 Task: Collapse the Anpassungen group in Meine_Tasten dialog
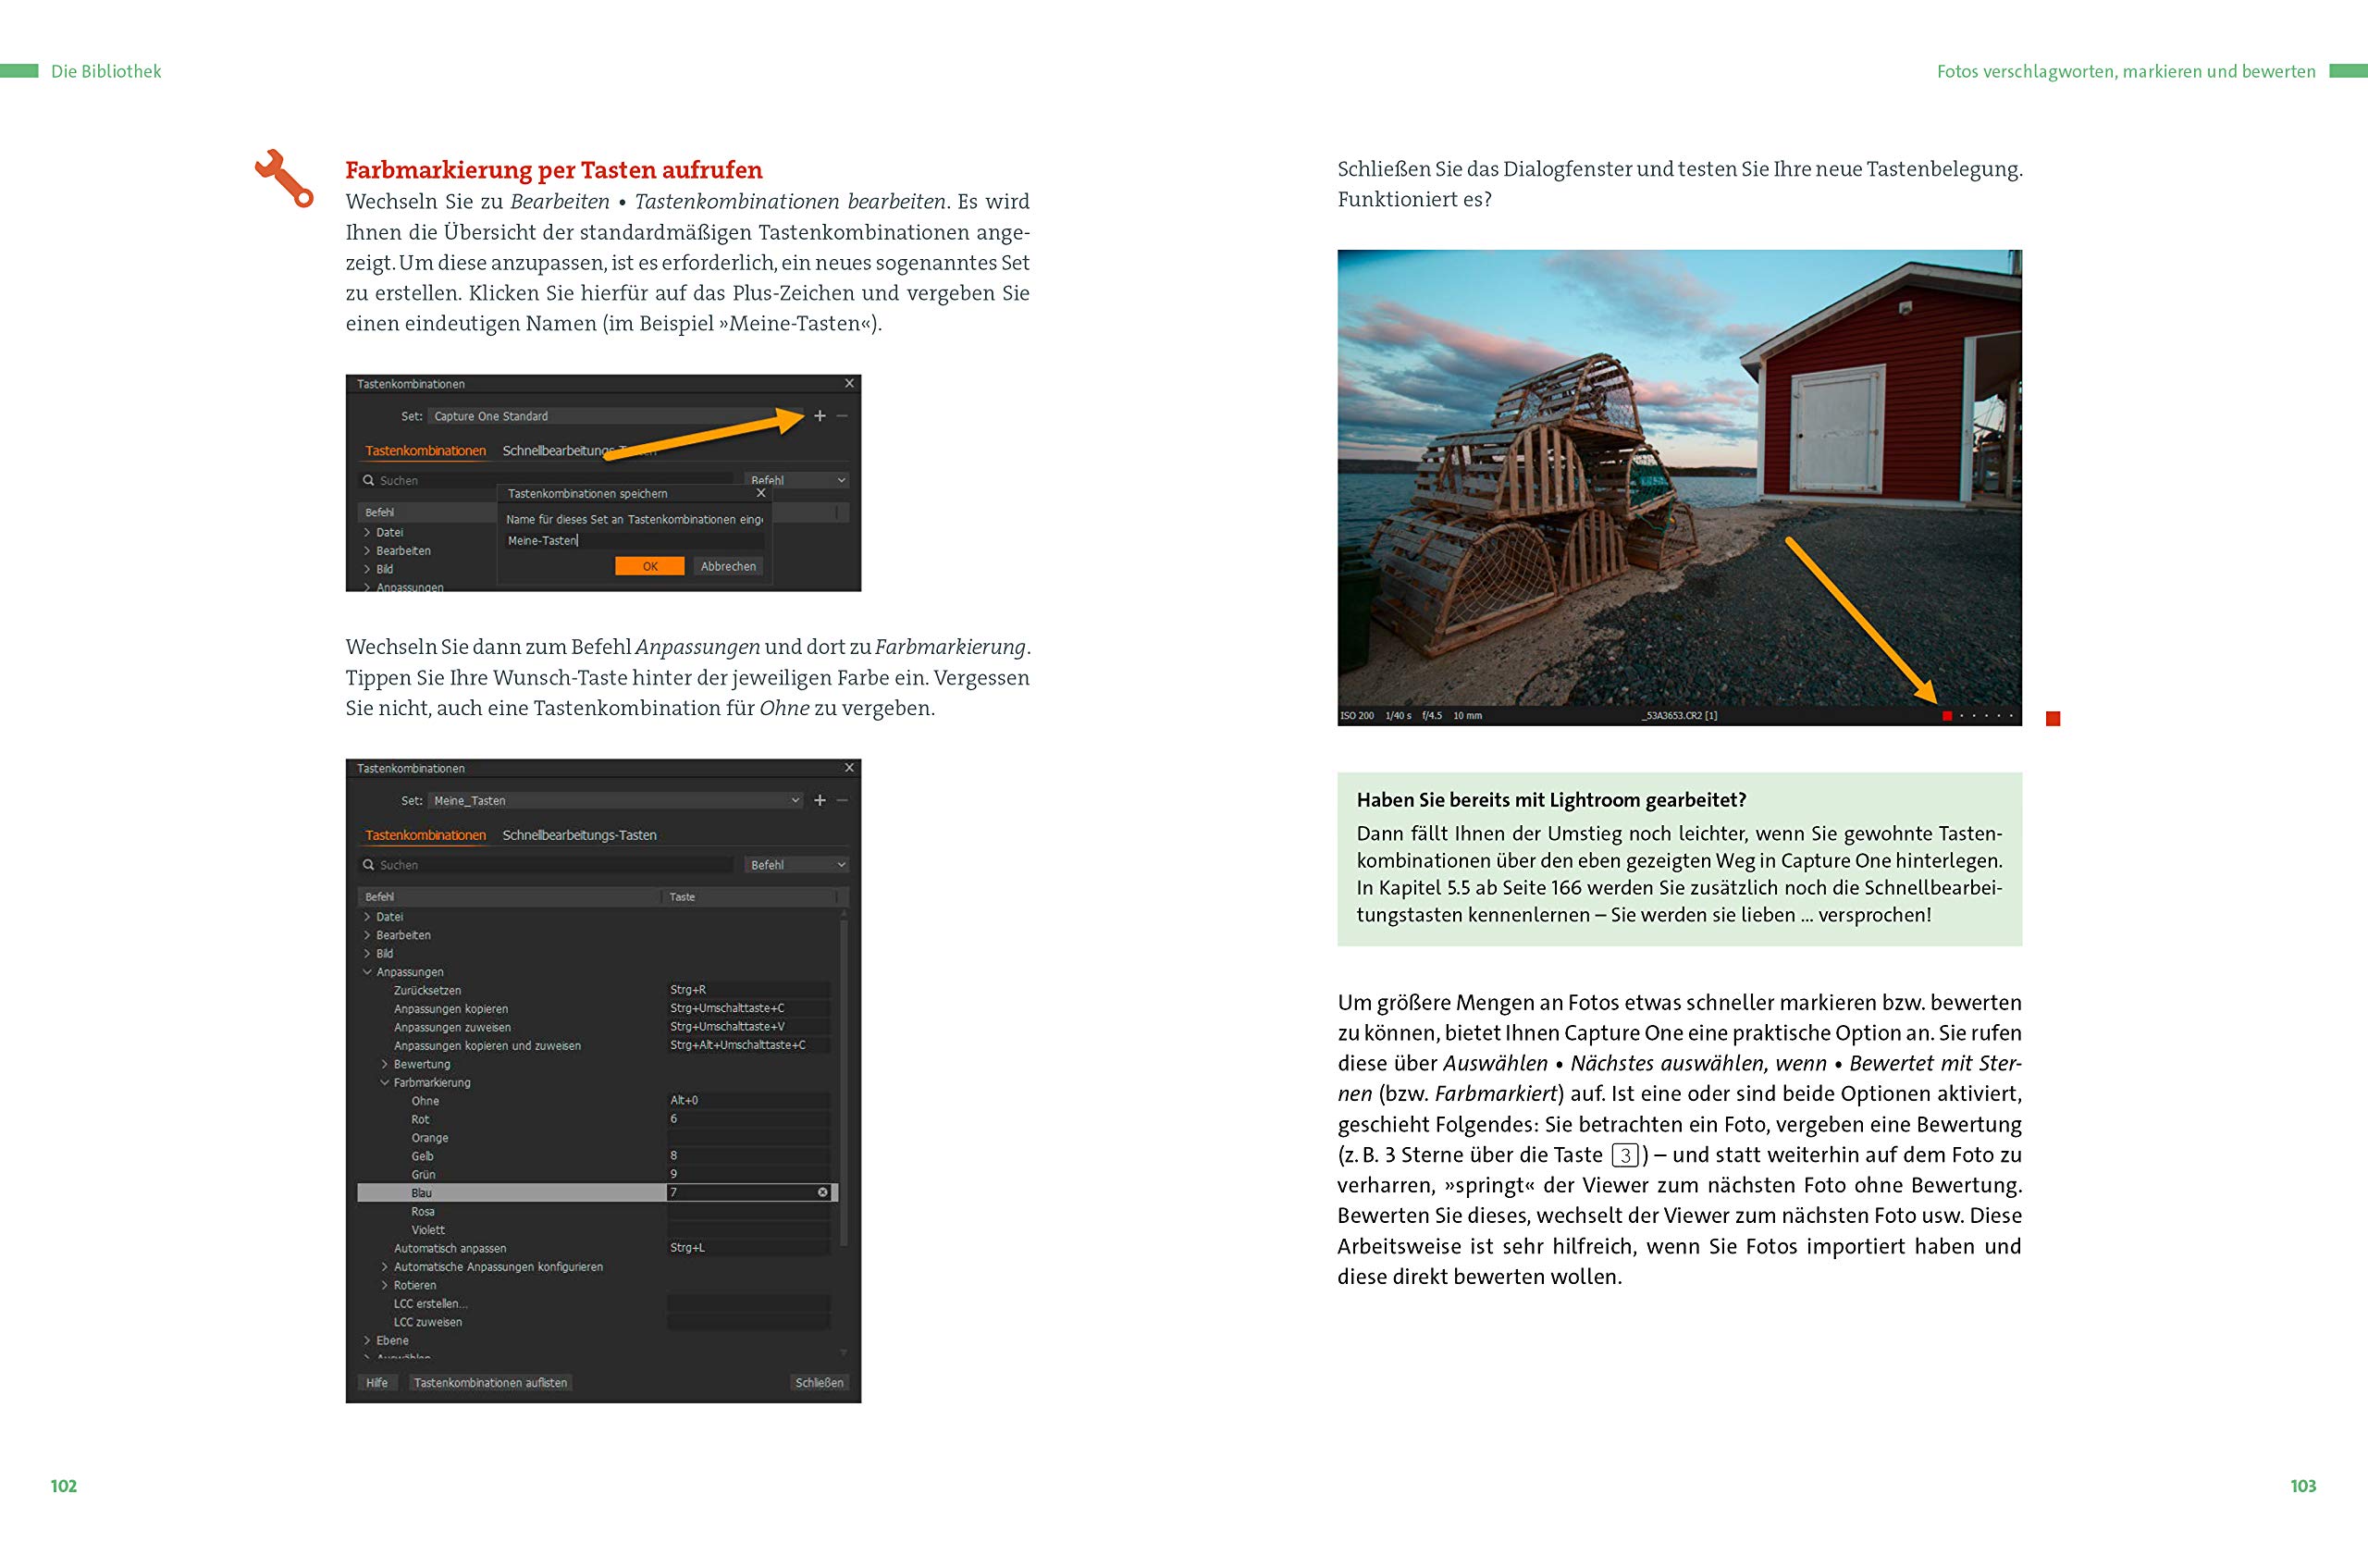(x=367, y=972)
